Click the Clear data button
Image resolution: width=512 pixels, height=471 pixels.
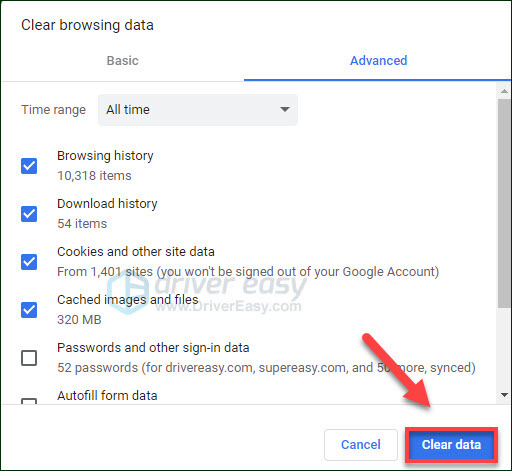[x=451, y=445]
